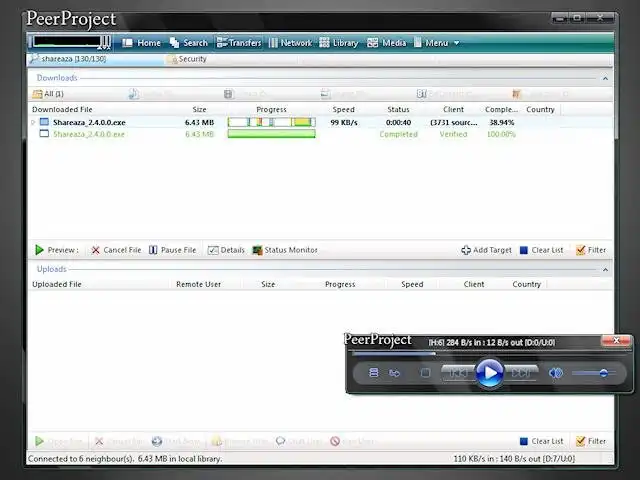Open the Media view
Image resolution: width=640 pixels, height=480 pixels.
click(386, 43)
